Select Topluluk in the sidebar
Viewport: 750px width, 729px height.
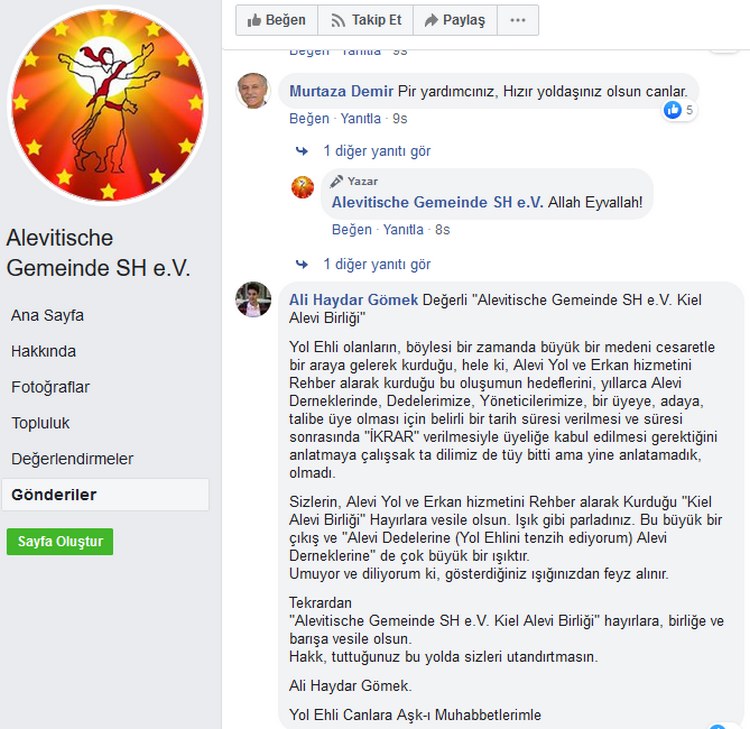(41, 423)
